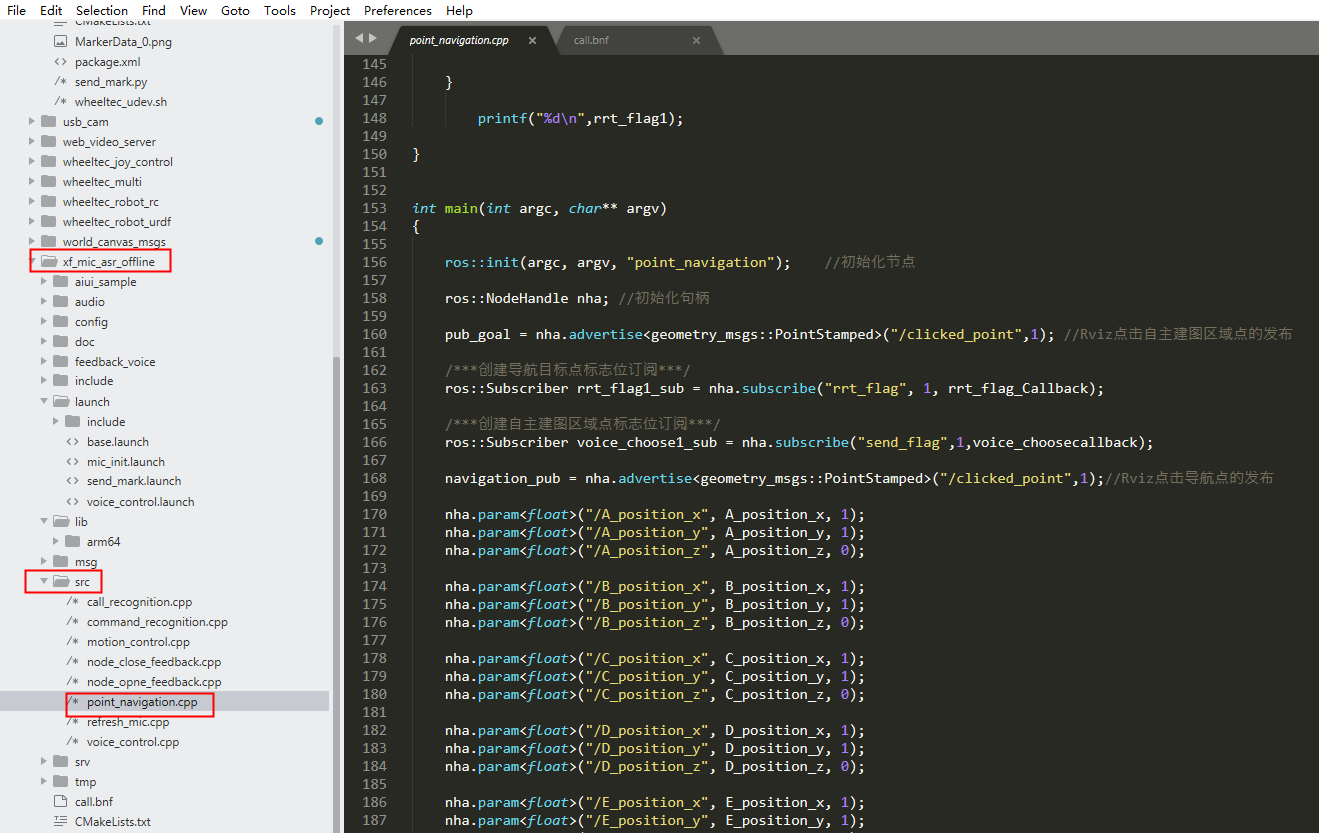Open the Goto menu

tap(235, 10)
